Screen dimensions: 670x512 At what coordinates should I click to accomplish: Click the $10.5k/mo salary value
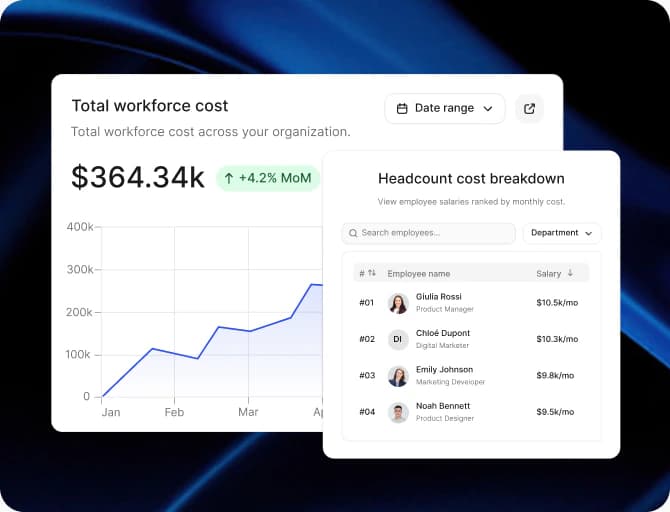click(x=557, y=303)
